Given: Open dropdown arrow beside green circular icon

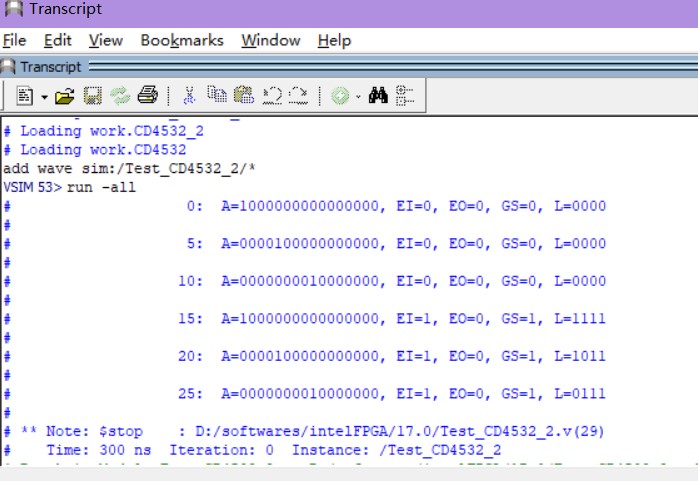Looking at the screenshot, I should point(358,96).
